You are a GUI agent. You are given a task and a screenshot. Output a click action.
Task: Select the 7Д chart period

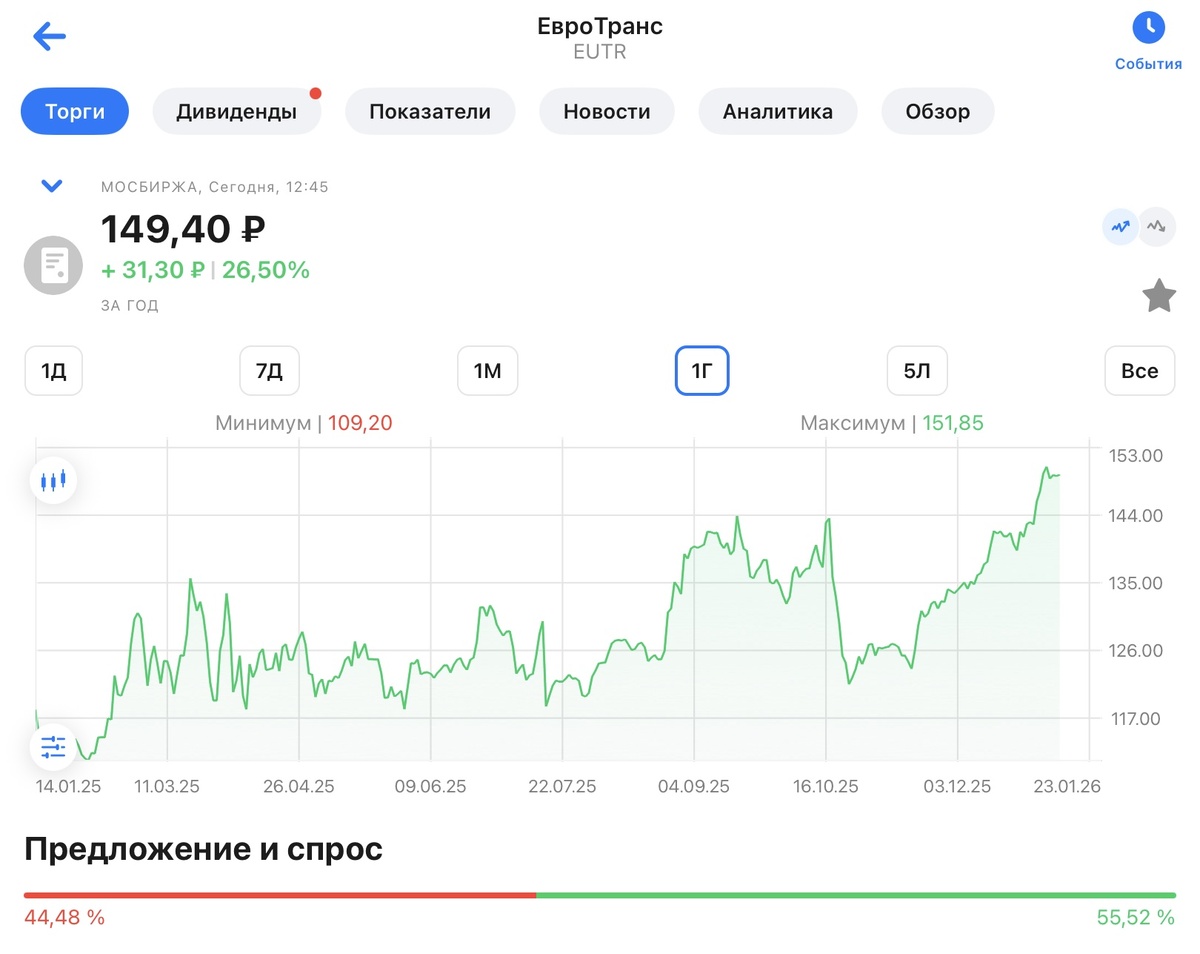[270, 371]
